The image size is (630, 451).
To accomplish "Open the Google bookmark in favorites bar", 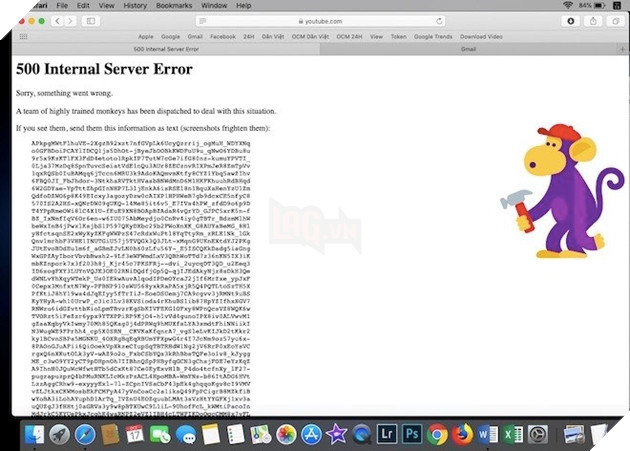I will point(170,37).
